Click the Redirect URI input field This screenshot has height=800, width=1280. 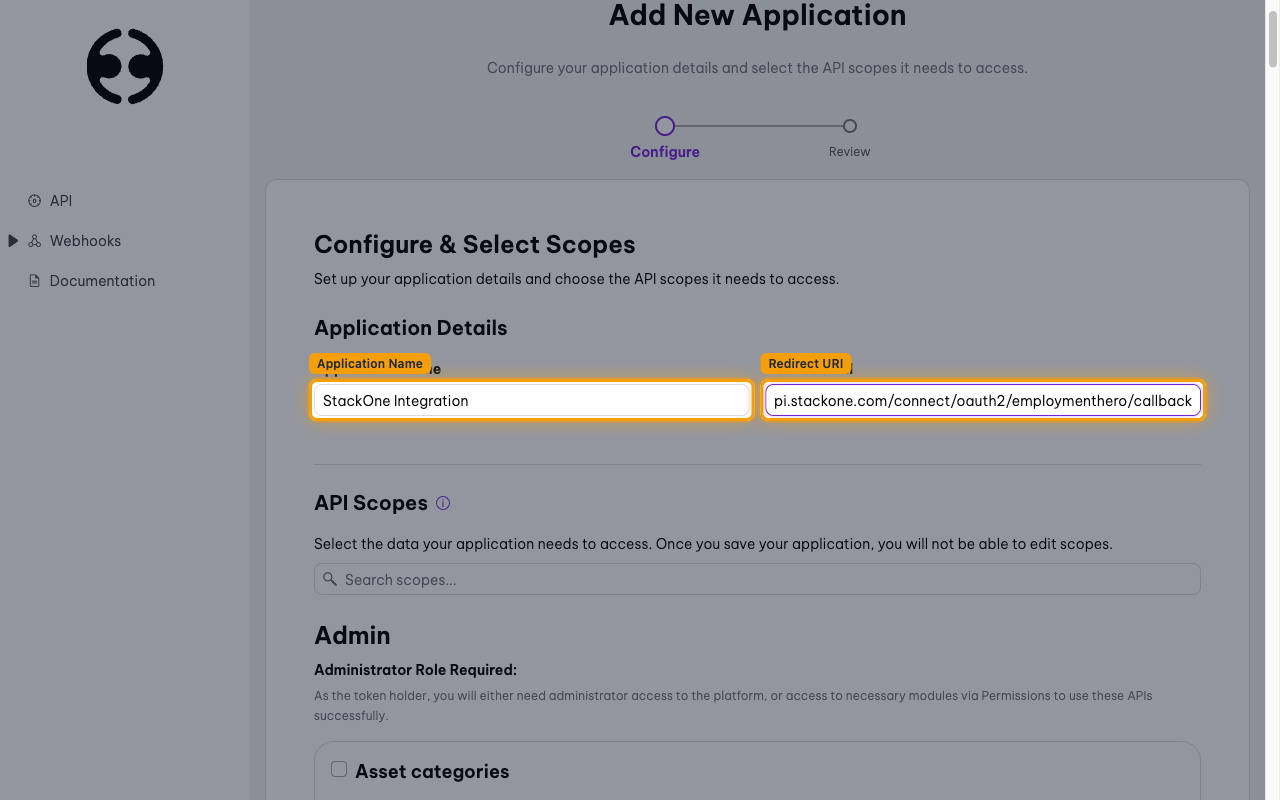[x=983, y=400]
